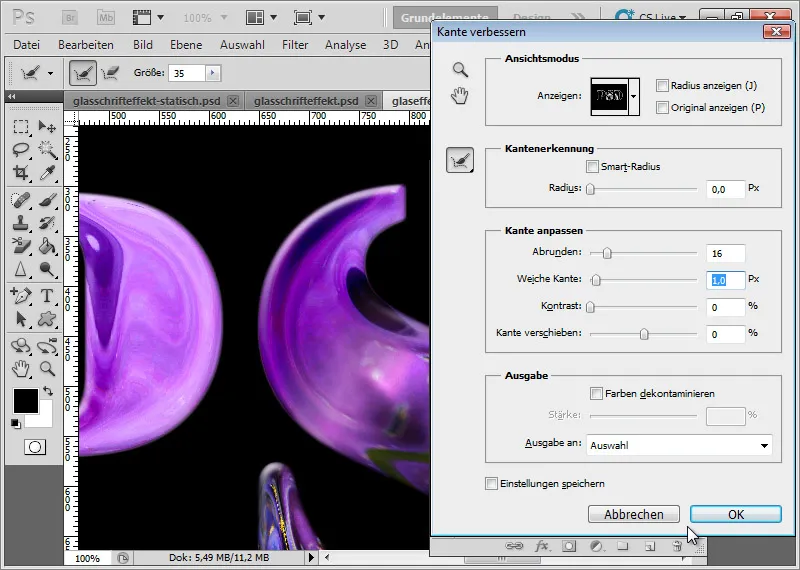Select the Sharpen tool triangle icon
The image size is (800, 570).
(x=20, y=269)
